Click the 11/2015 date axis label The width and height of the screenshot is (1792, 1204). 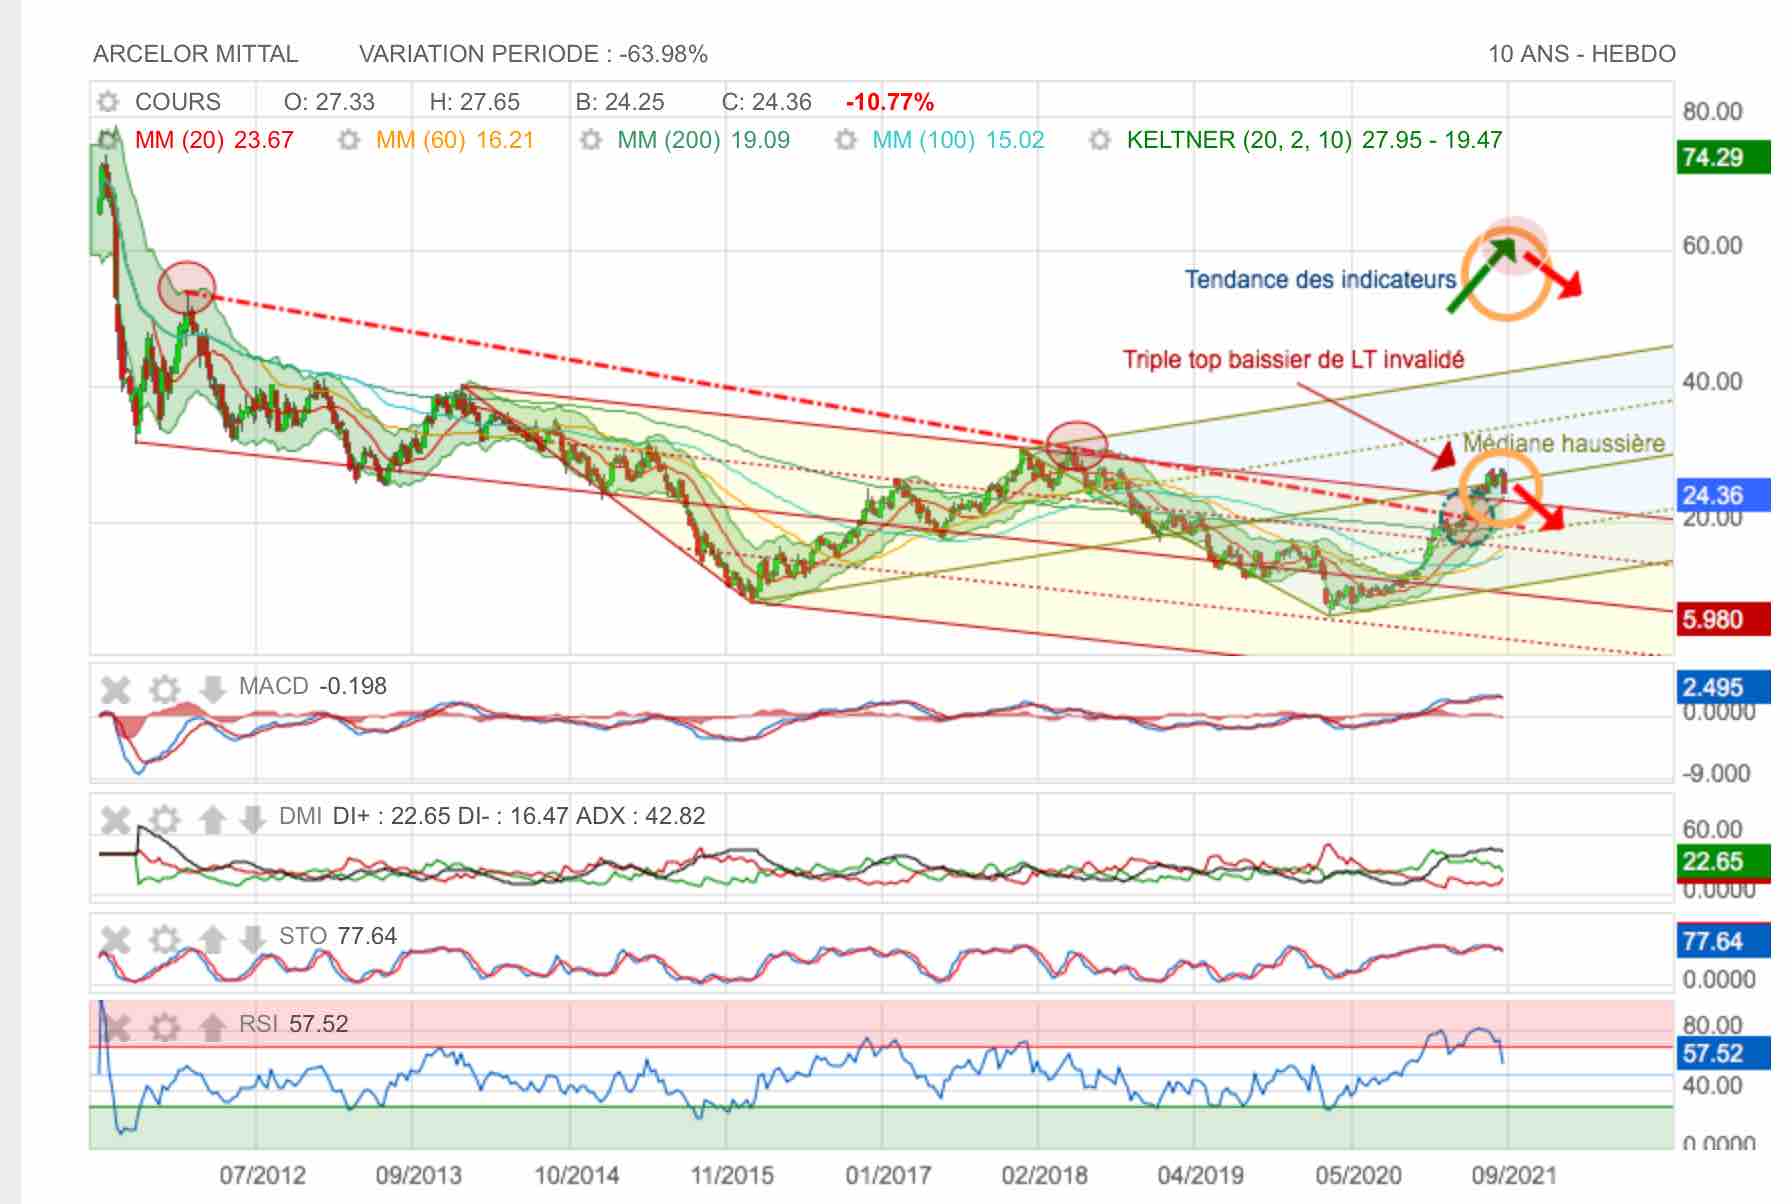point(732,1175)
